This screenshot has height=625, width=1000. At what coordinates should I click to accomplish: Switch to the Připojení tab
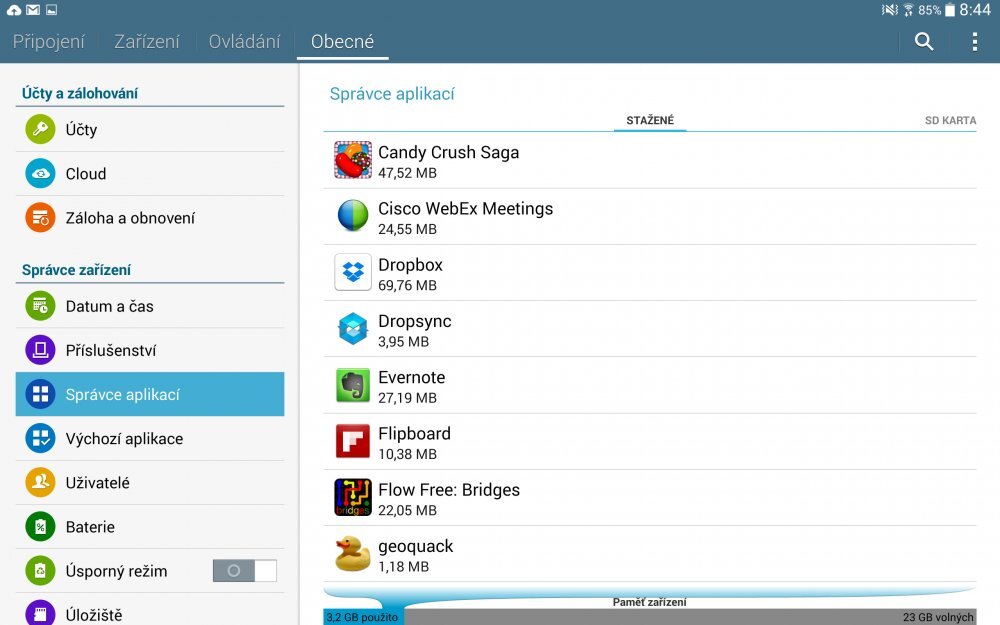[48, 41]
